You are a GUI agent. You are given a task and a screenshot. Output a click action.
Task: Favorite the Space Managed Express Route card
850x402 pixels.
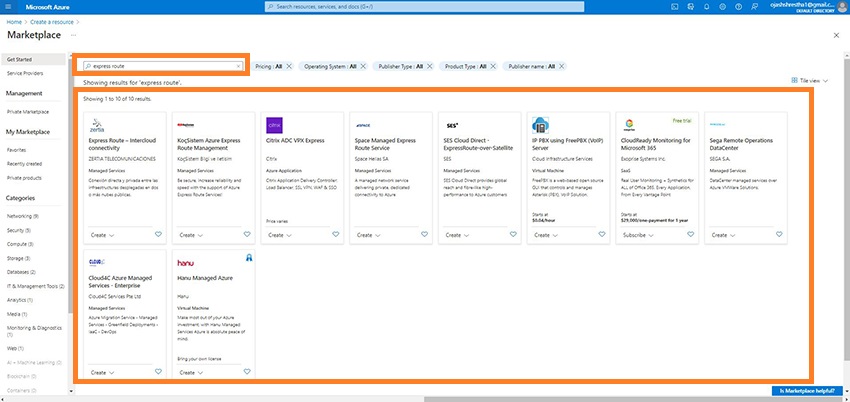point(424,235)
